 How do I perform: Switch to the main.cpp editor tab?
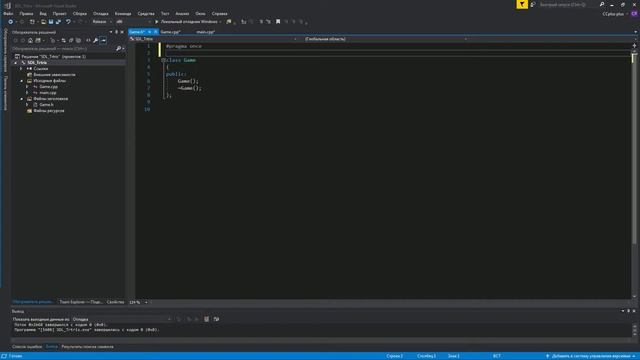(x=205, y=32)
